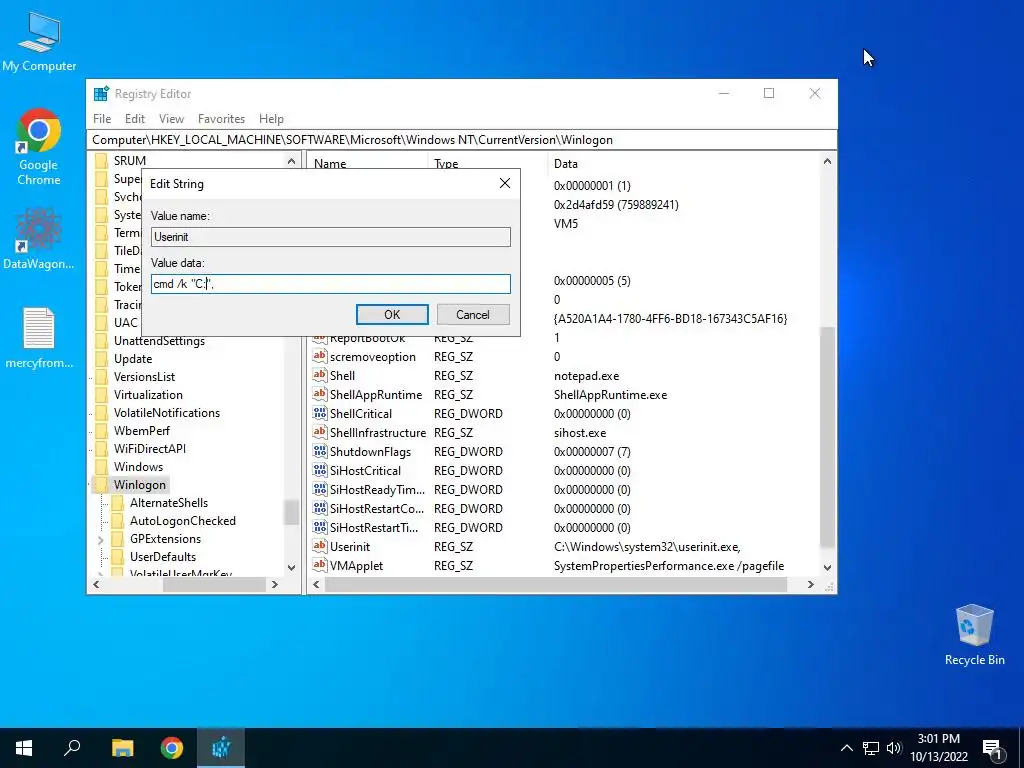
Task: Open the Favorites menu
Action: coord(221,119)
